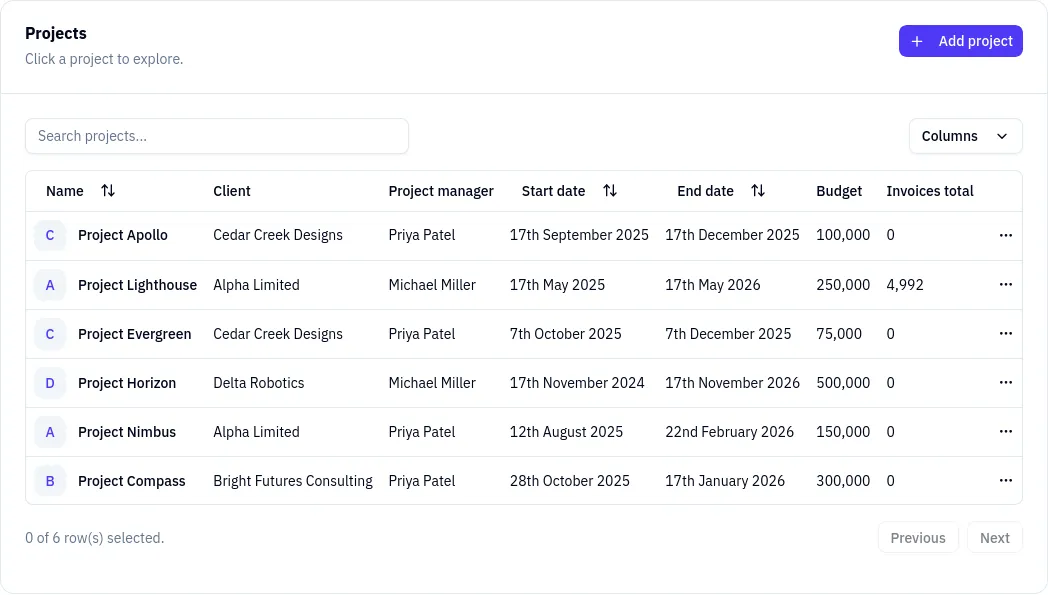Open the actions menu for Project Lighthouse
The height and width of the screenshot is (595, 1048).
1005,284
